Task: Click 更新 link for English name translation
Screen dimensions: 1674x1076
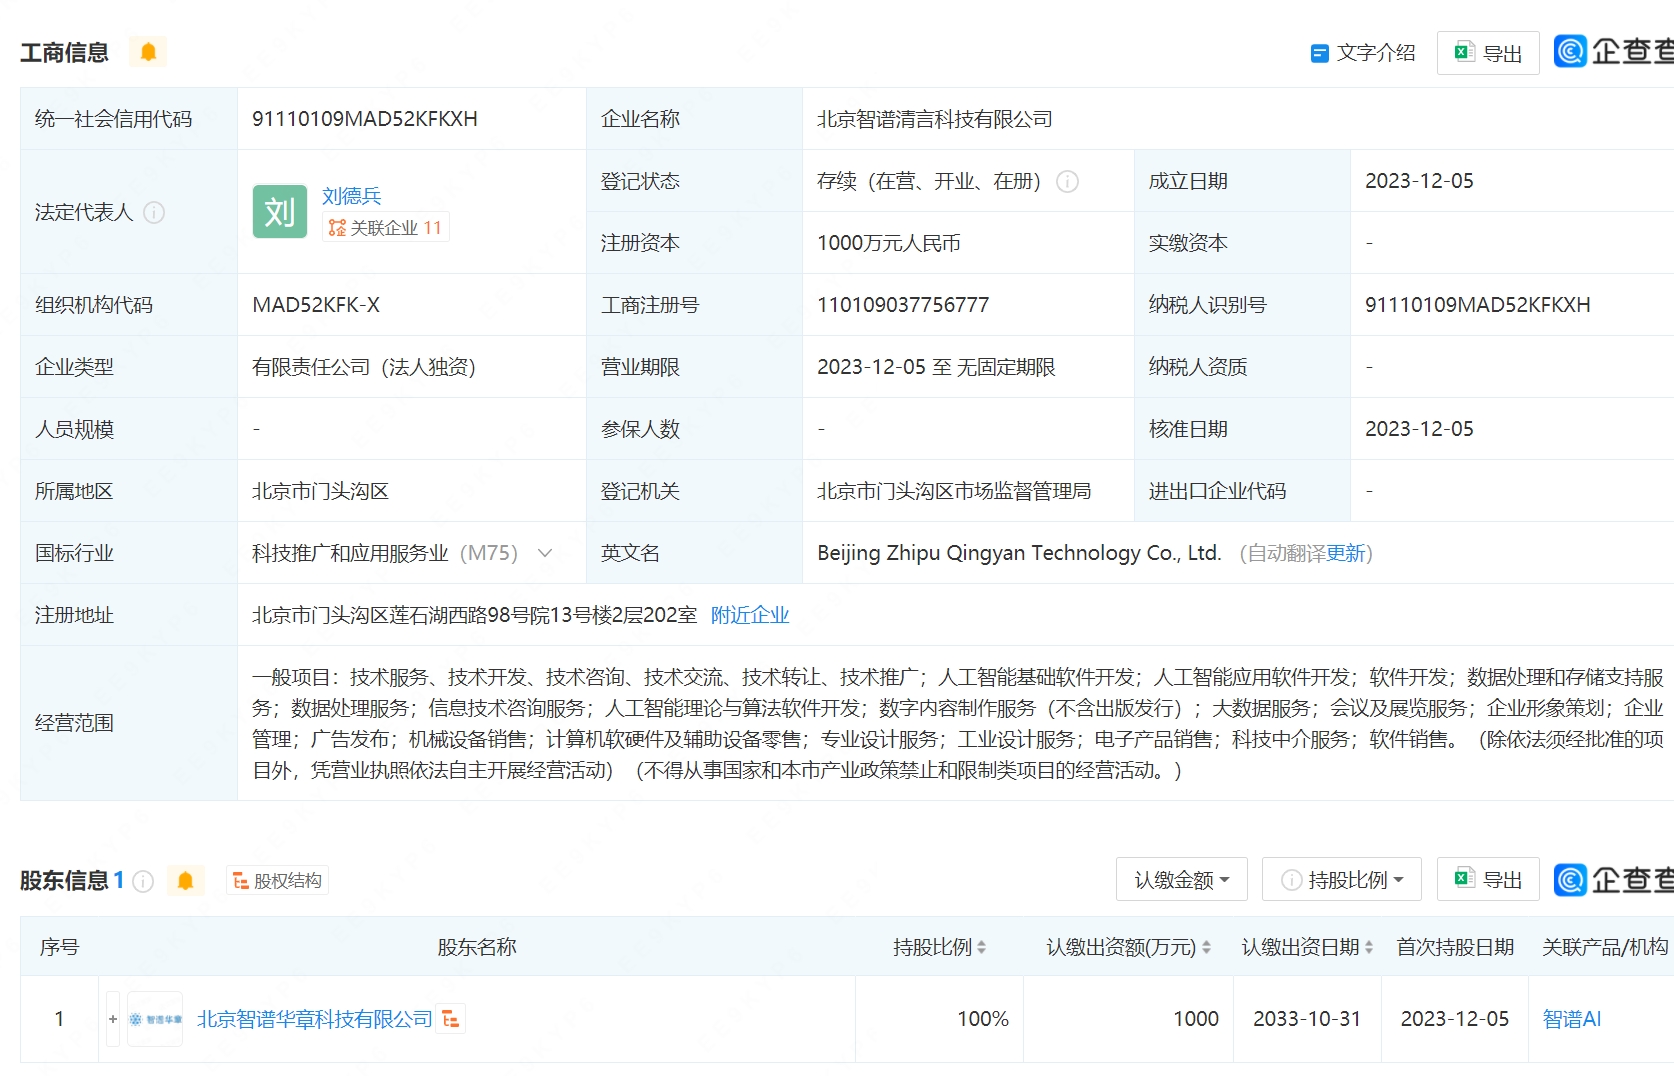Action: pyautogui.click(x=1345, y=553)
